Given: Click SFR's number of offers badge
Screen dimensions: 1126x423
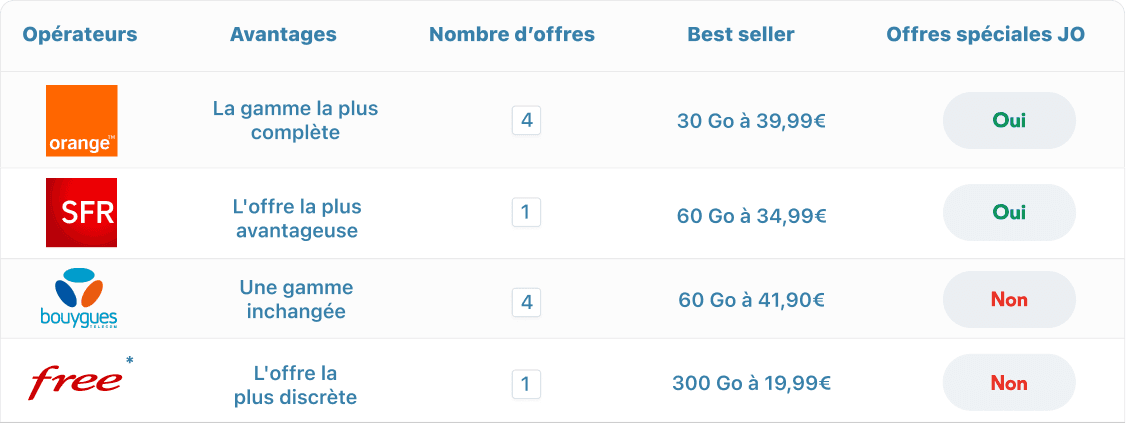Looking at the screenshot, I should (x=526, y=212).
